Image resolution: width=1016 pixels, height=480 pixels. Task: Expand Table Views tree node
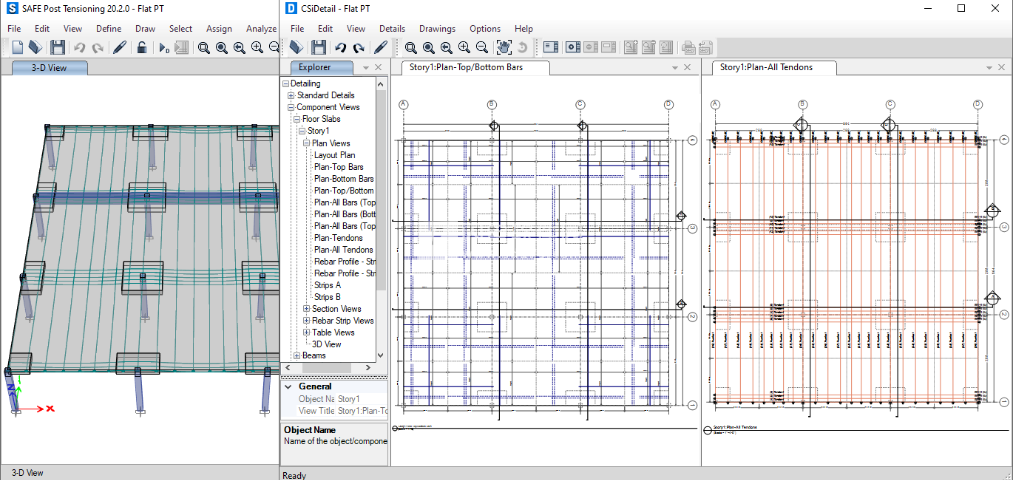click(307, 332)
